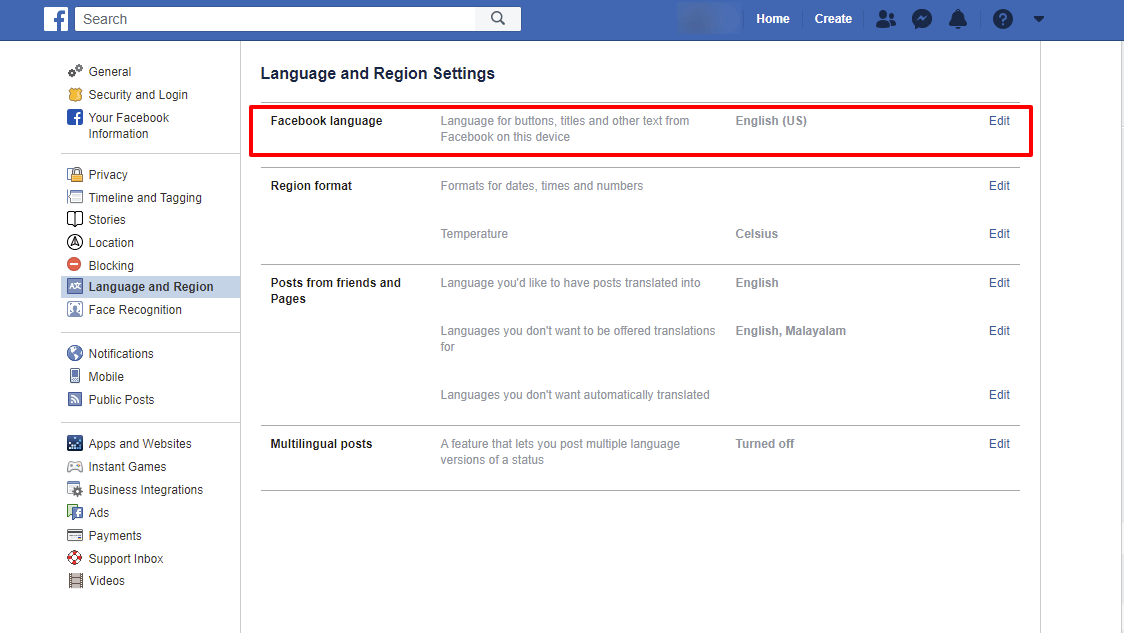
Task: Click Home in the top bar
Action: 773,19
